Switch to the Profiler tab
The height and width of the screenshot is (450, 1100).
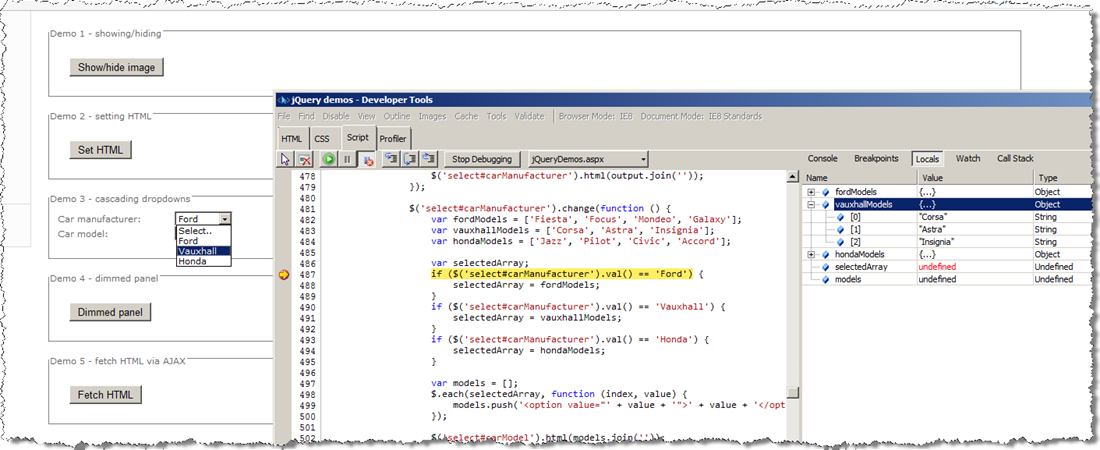[393, 138]
